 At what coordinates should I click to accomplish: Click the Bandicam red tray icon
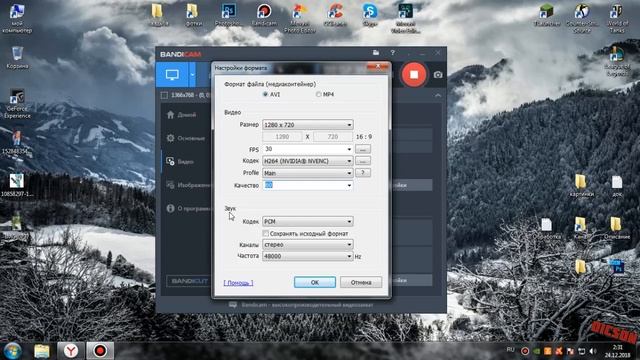tap(525, 351)
